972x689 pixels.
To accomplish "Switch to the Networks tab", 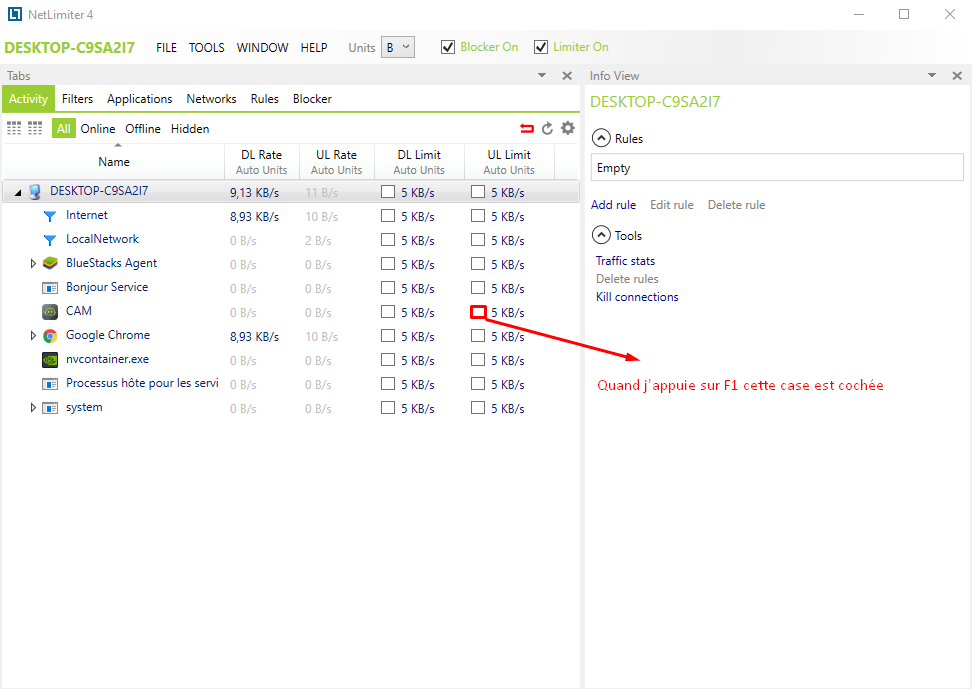I will tap(211, 99).
